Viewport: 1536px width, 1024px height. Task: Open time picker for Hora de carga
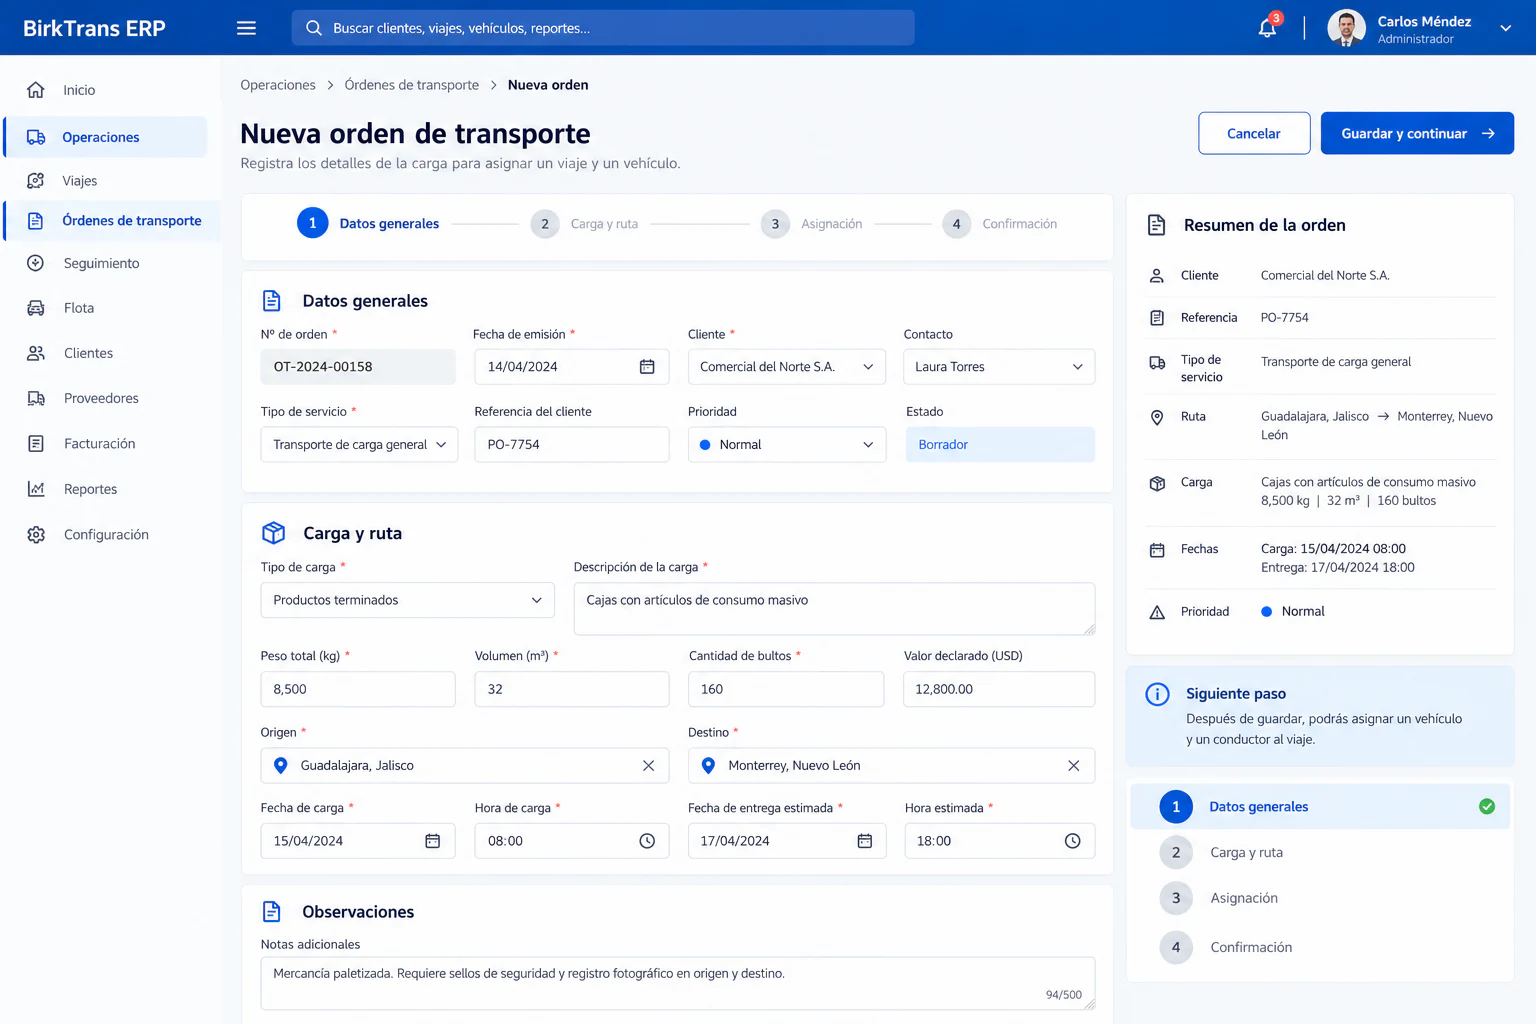tap(647, 841)
